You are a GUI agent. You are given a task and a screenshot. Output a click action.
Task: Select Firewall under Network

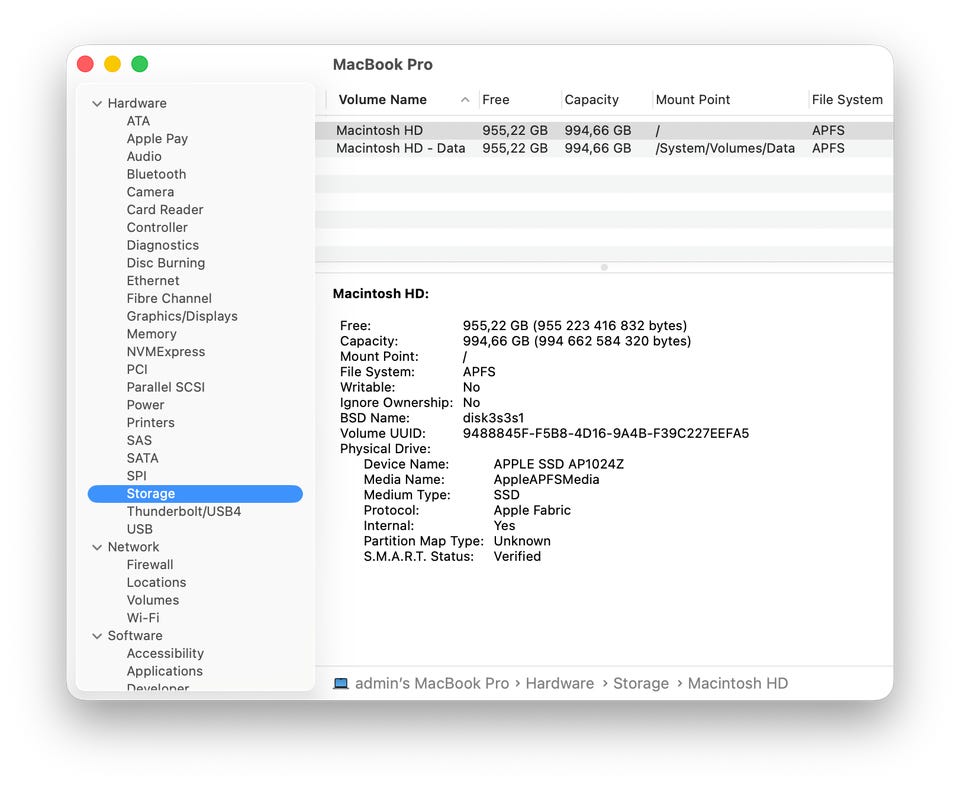(x=150, y=565)
